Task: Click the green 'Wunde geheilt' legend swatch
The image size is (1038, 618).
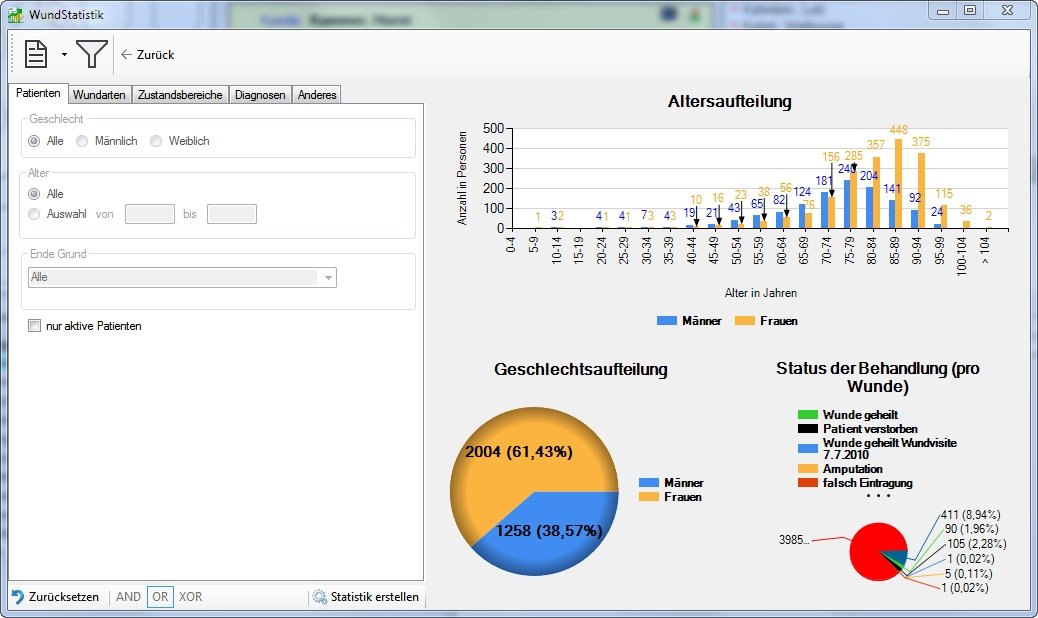Action: 808,415
